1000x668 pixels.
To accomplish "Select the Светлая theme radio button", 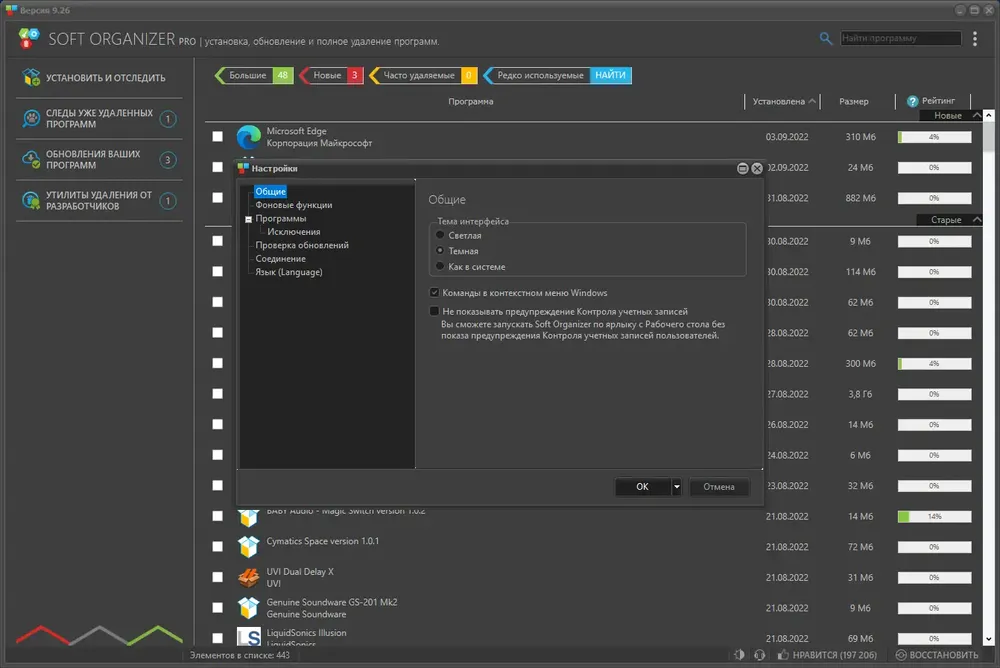I will pos(439,235).
